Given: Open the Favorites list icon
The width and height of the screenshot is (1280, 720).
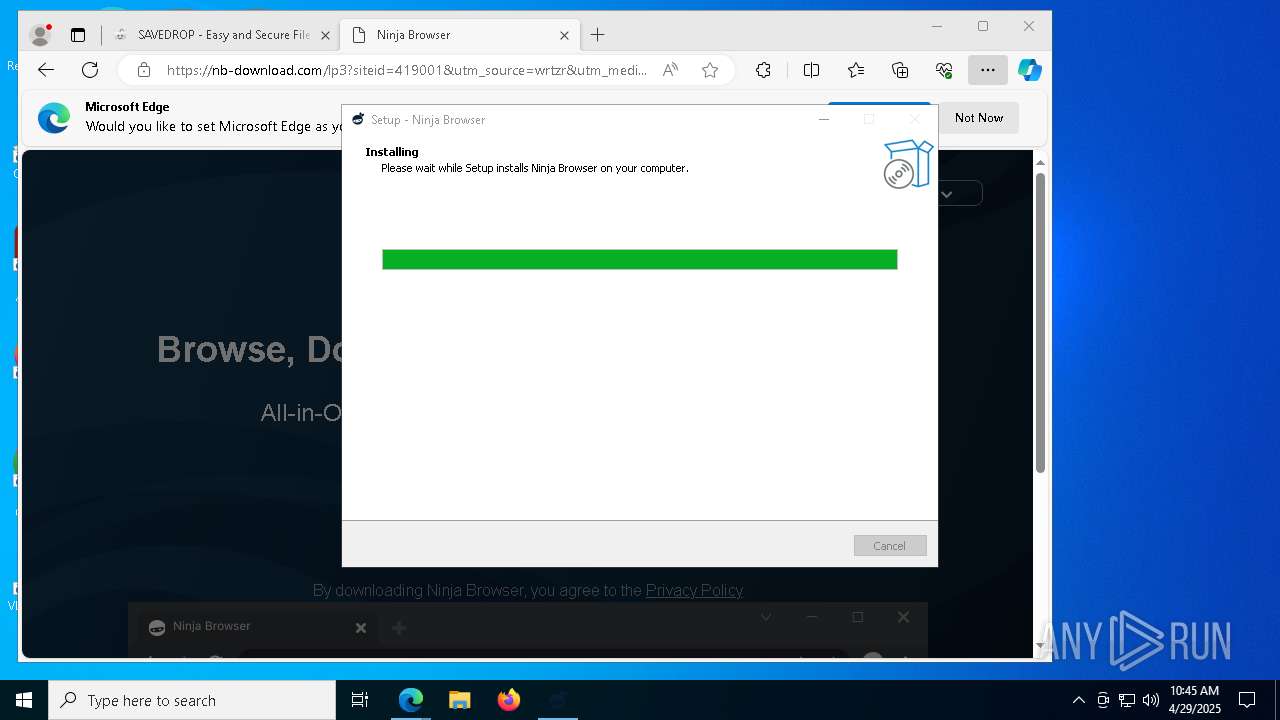Looking at the screenshot, I should 856,70.
